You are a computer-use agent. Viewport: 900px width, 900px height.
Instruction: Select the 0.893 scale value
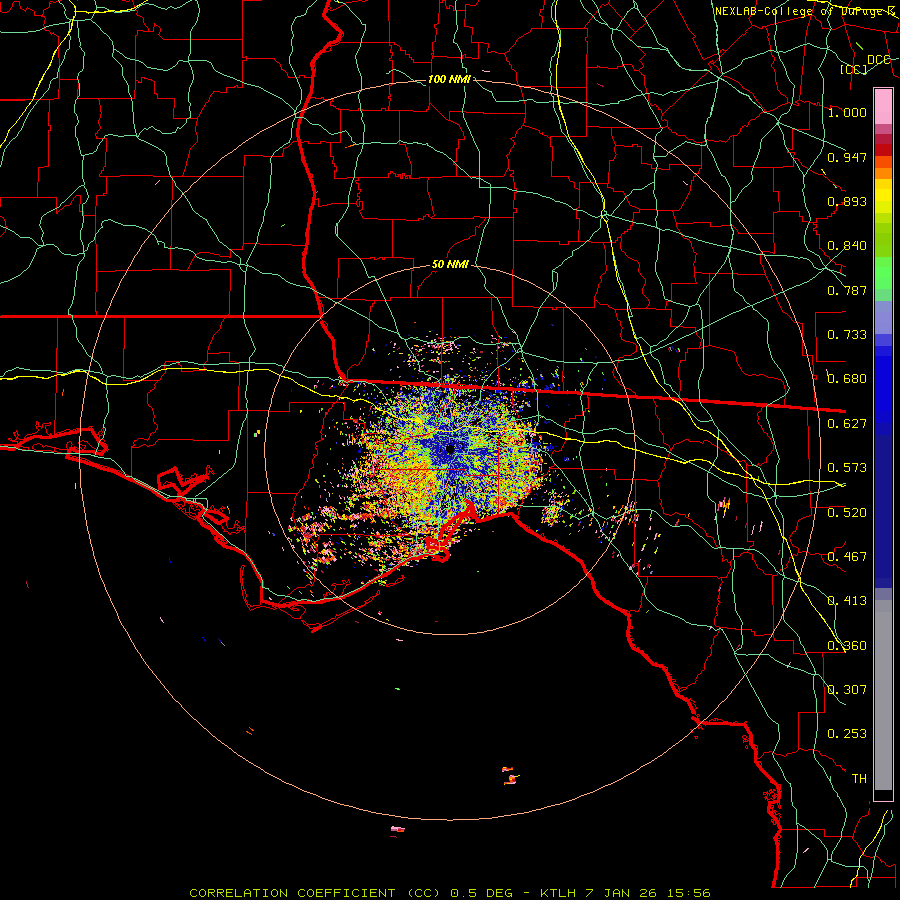(847, 201)
